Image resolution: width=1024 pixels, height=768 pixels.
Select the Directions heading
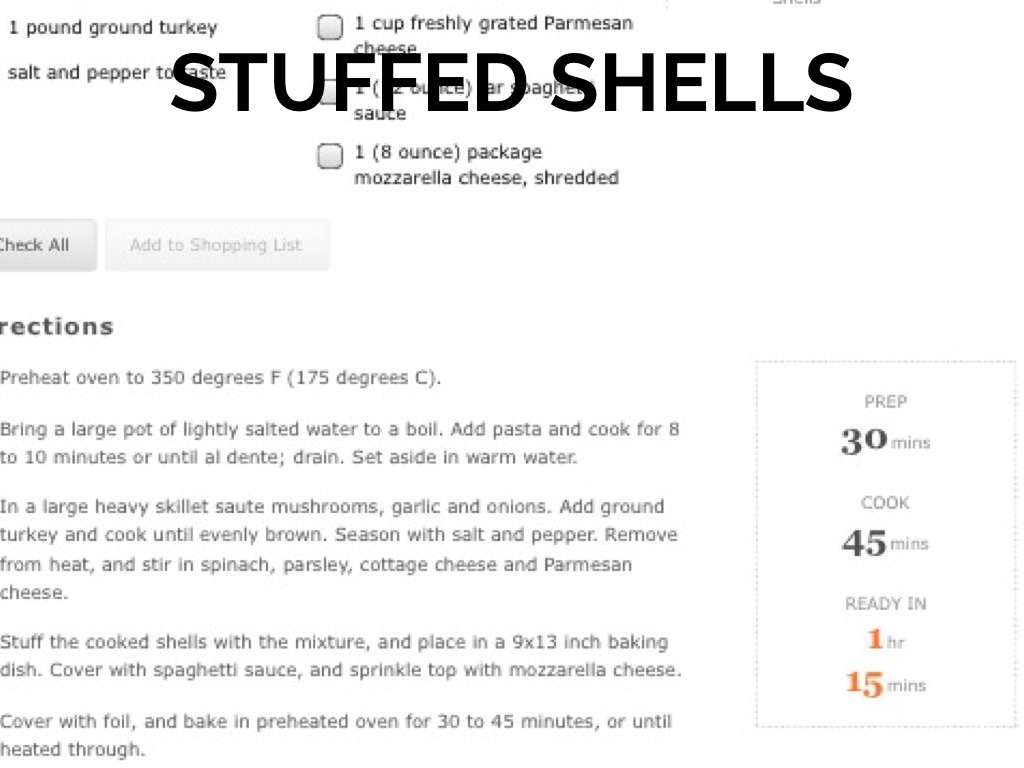56,327
